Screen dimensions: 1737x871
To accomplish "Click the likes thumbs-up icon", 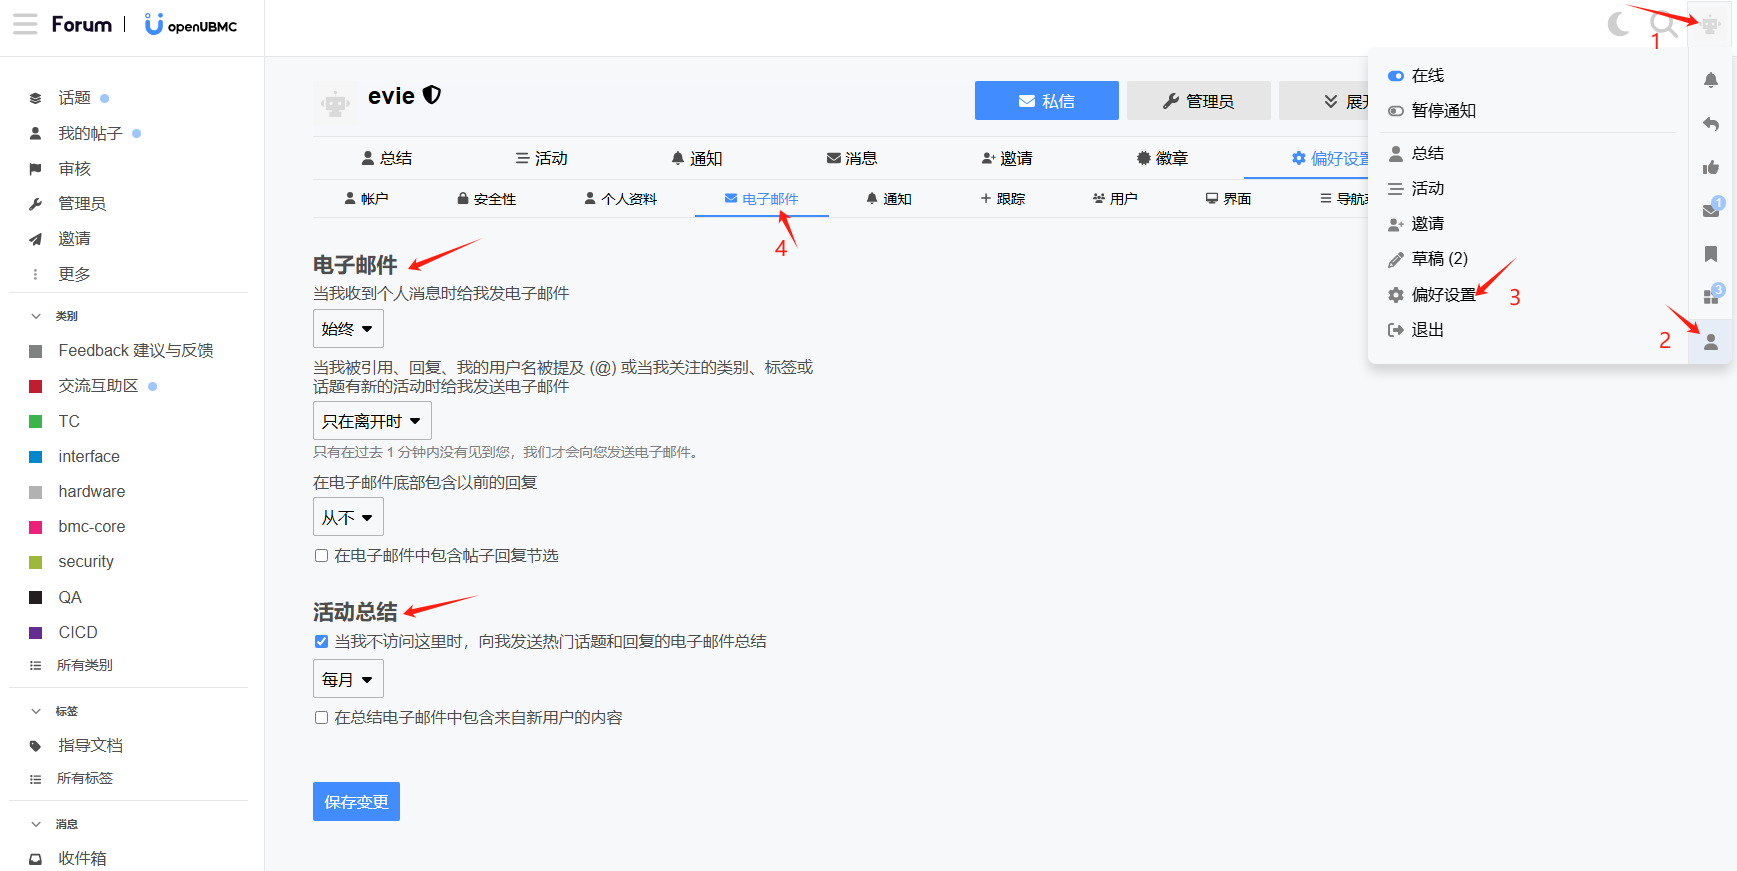I will coord(1710,167).
